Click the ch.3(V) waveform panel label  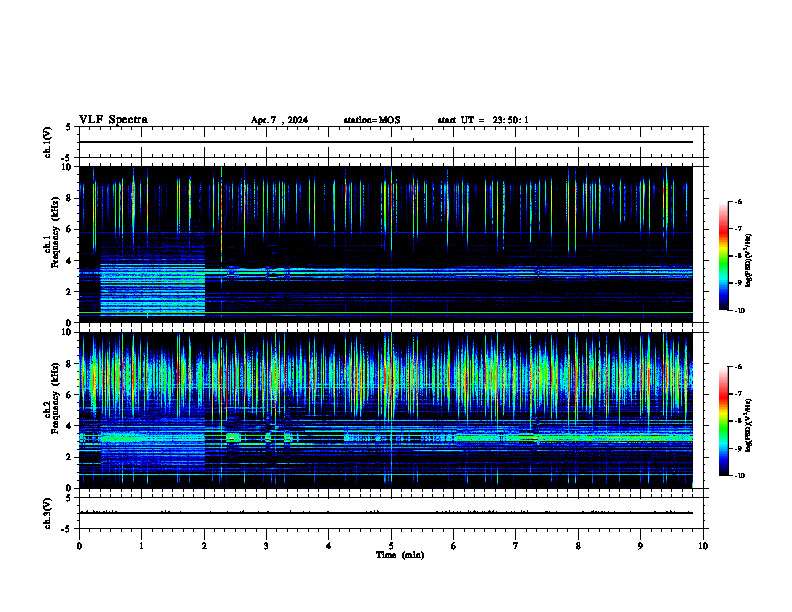coord(47,513)
